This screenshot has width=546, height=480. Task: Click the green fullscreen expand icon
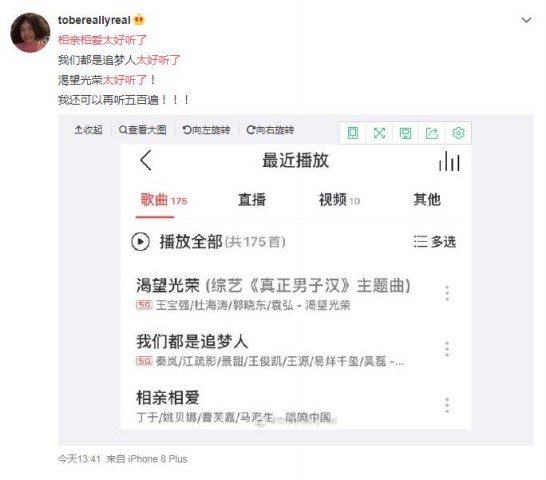point(379,133)
